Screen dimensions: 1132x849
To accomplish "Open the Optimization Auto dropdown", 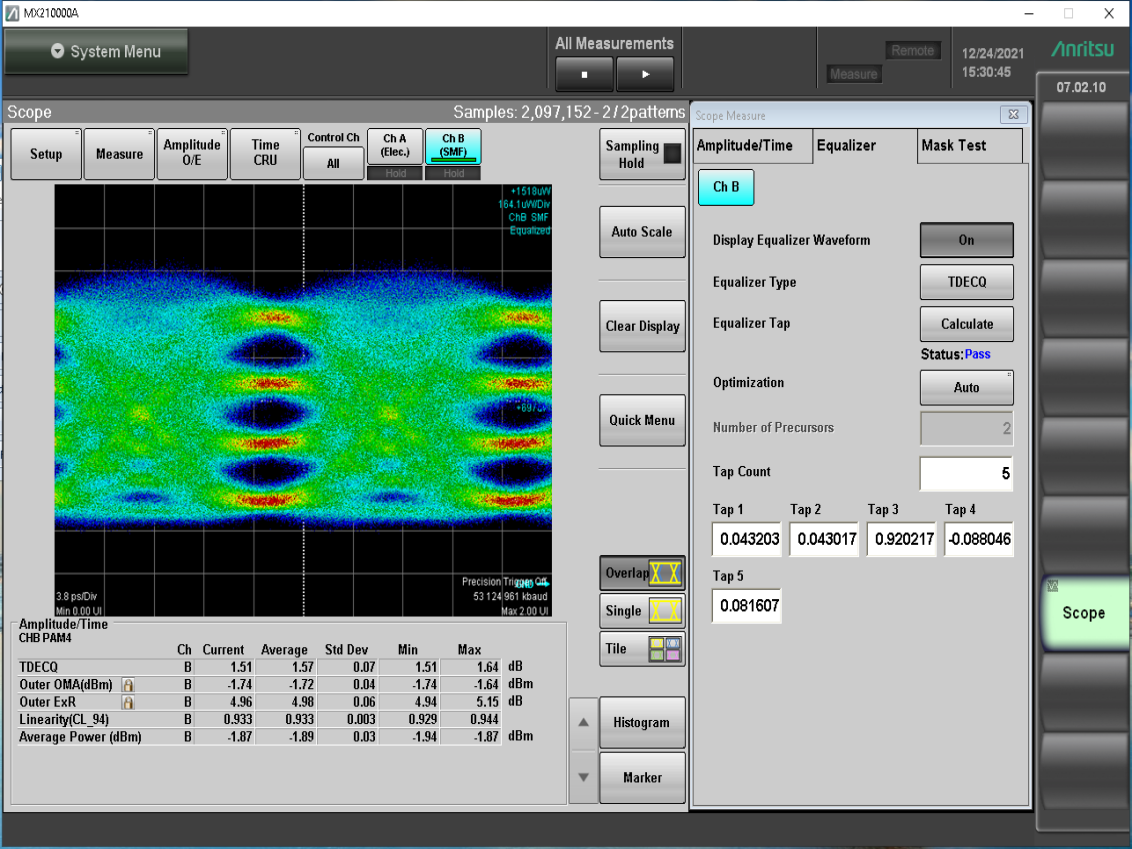I will pos(966,387).
